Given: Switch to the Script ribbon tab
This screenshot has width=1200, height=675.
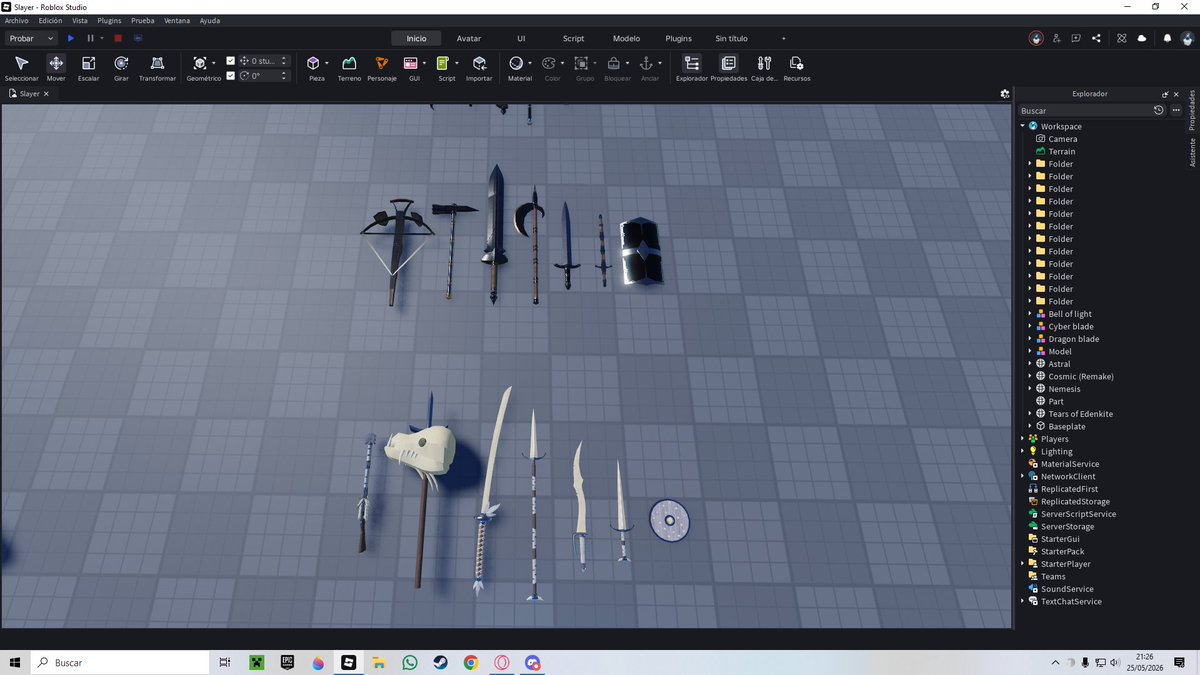Looking at the screenshot, I should coord(573,38).
